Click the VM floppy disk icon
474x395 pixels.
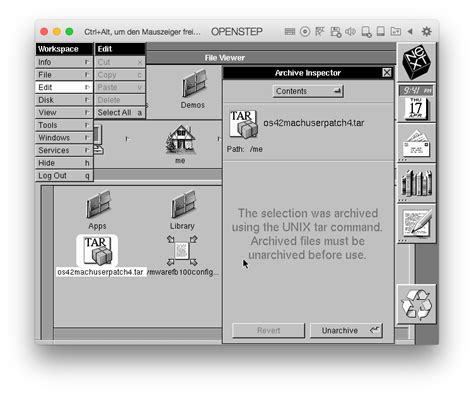(x=335, y=32)
